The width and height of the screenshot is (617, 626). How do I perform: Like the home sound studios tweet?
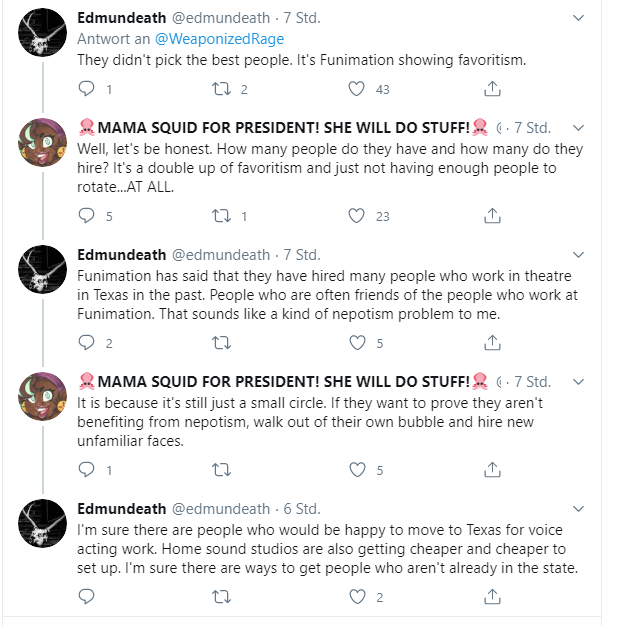click(357, 596)
